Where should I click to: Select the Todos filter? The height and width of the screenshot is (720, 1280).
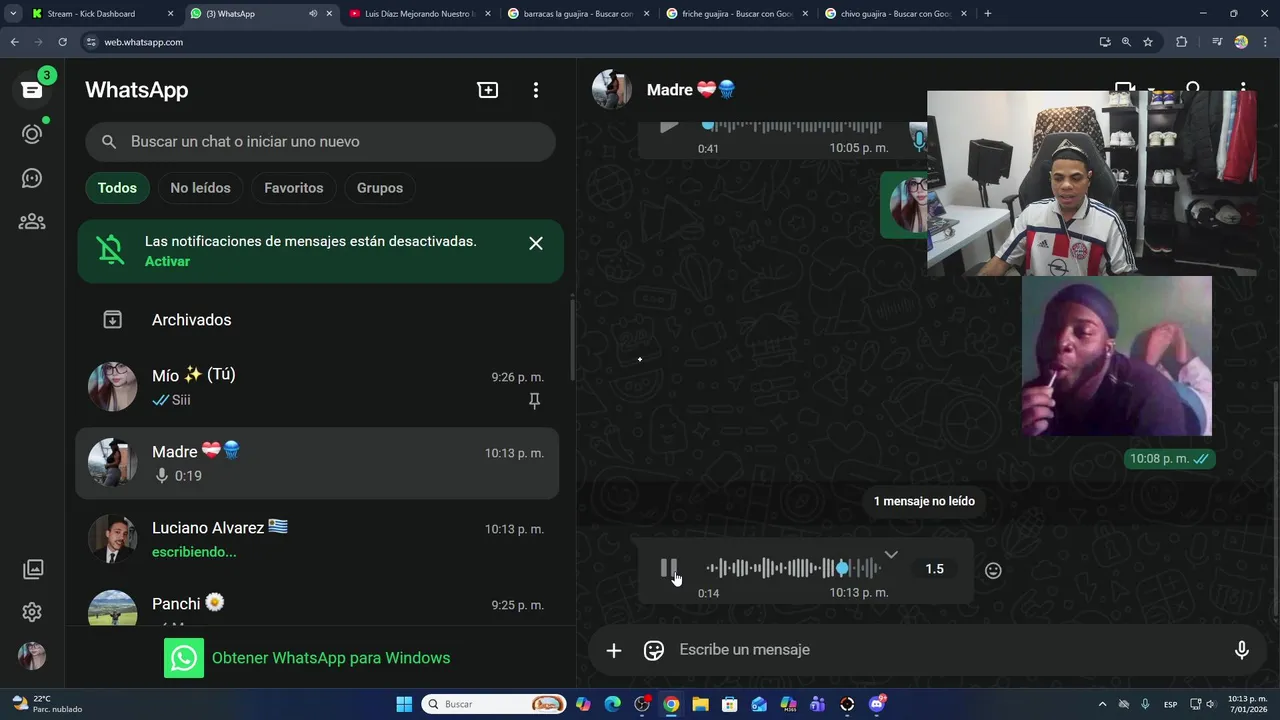[x=117, y=188]
